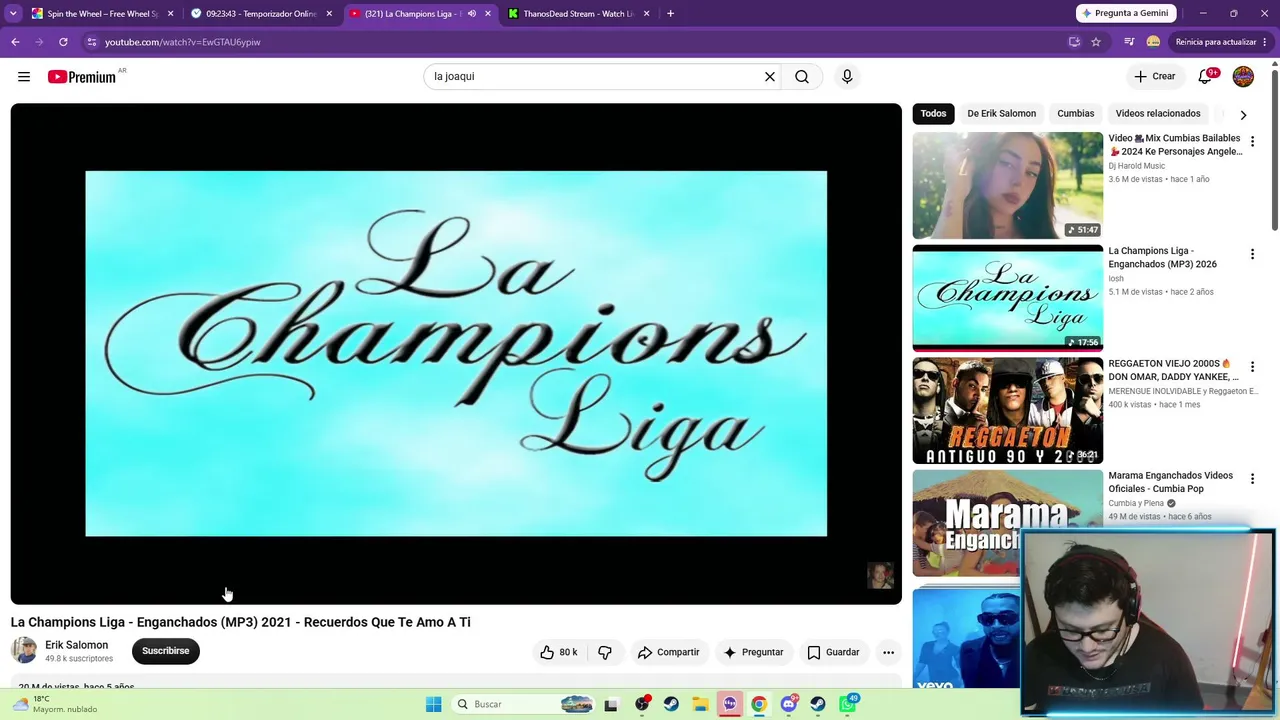
Task: Open Erik Salomon channel name link
Action: [76, 645]
